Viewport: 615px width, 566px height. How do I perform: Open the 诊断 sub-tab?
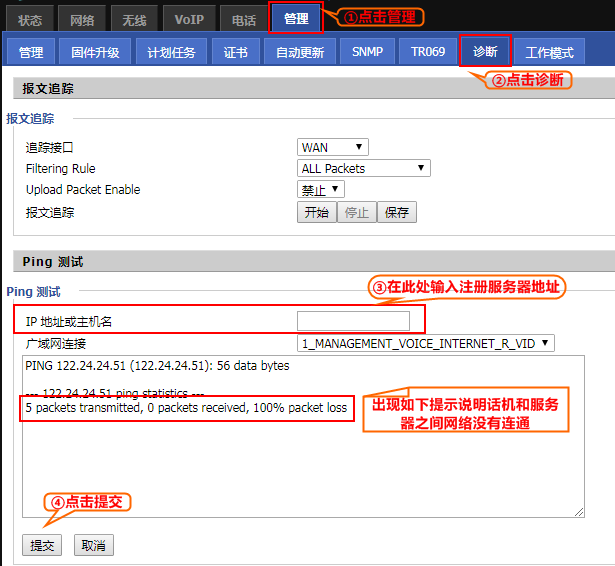click(485, 52)
